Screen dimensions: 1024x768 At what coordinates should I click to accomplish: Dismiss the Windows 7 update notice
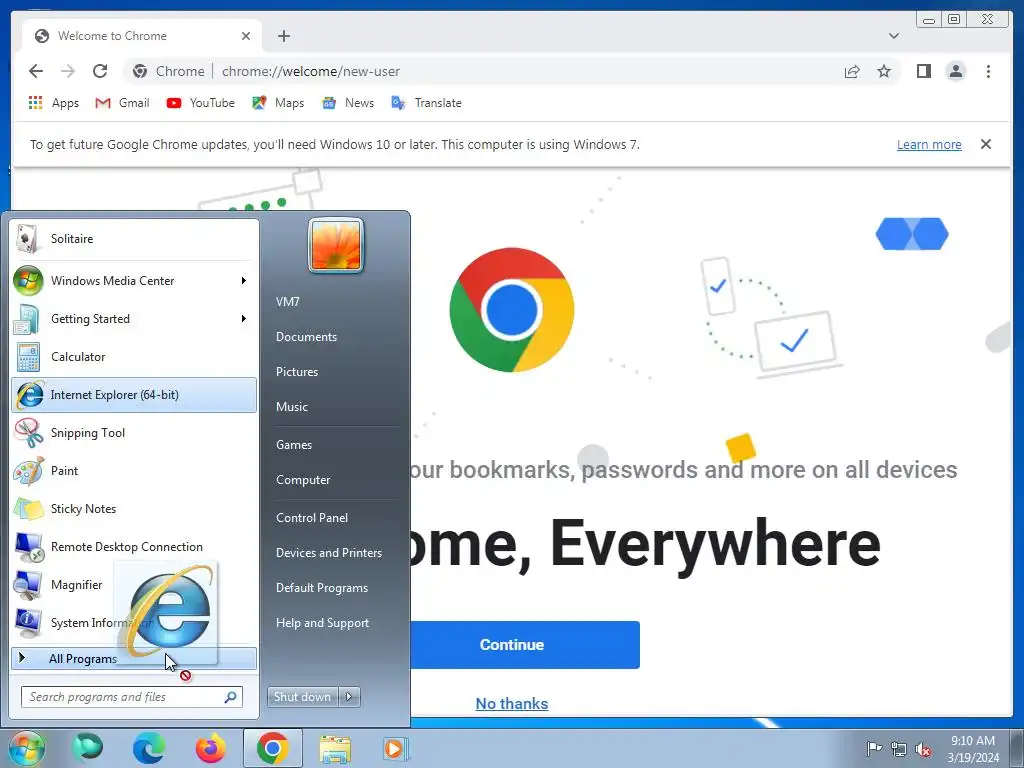[x=986, y=144]
